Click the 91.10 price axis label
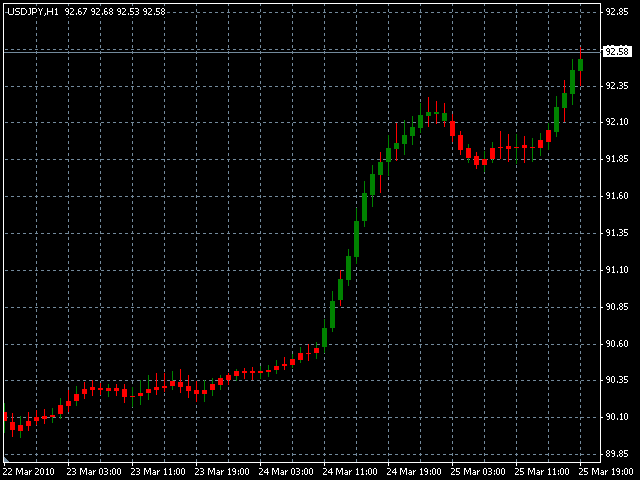 [x=617, y=270]
